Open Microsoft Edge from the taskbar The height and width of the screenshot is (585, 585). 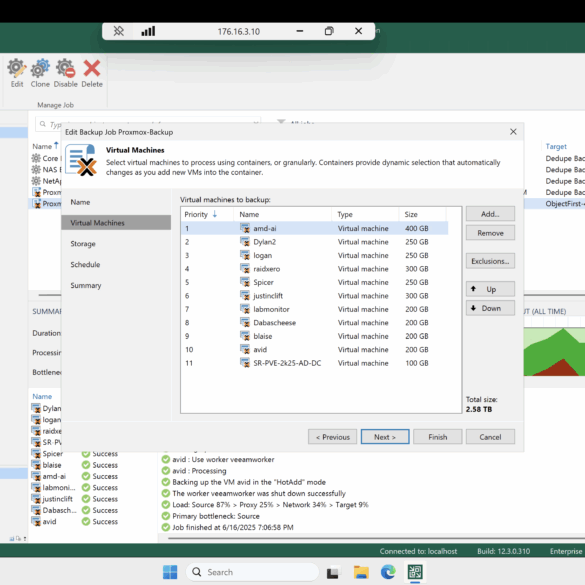tap(388, 572)
